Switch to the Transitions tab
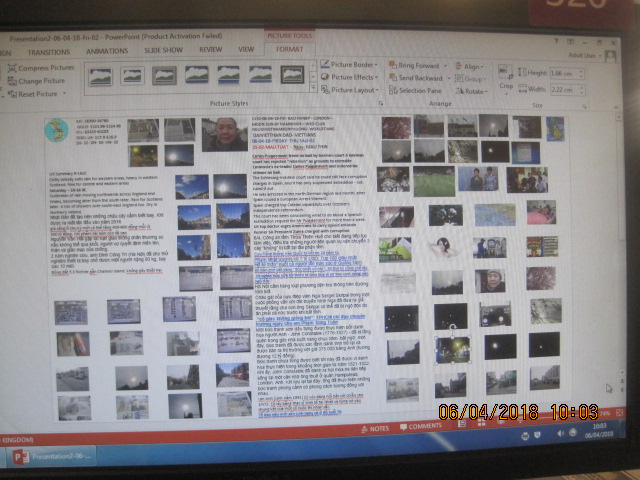The width and height of the screenshot is (640, 480). coord(49,52)
